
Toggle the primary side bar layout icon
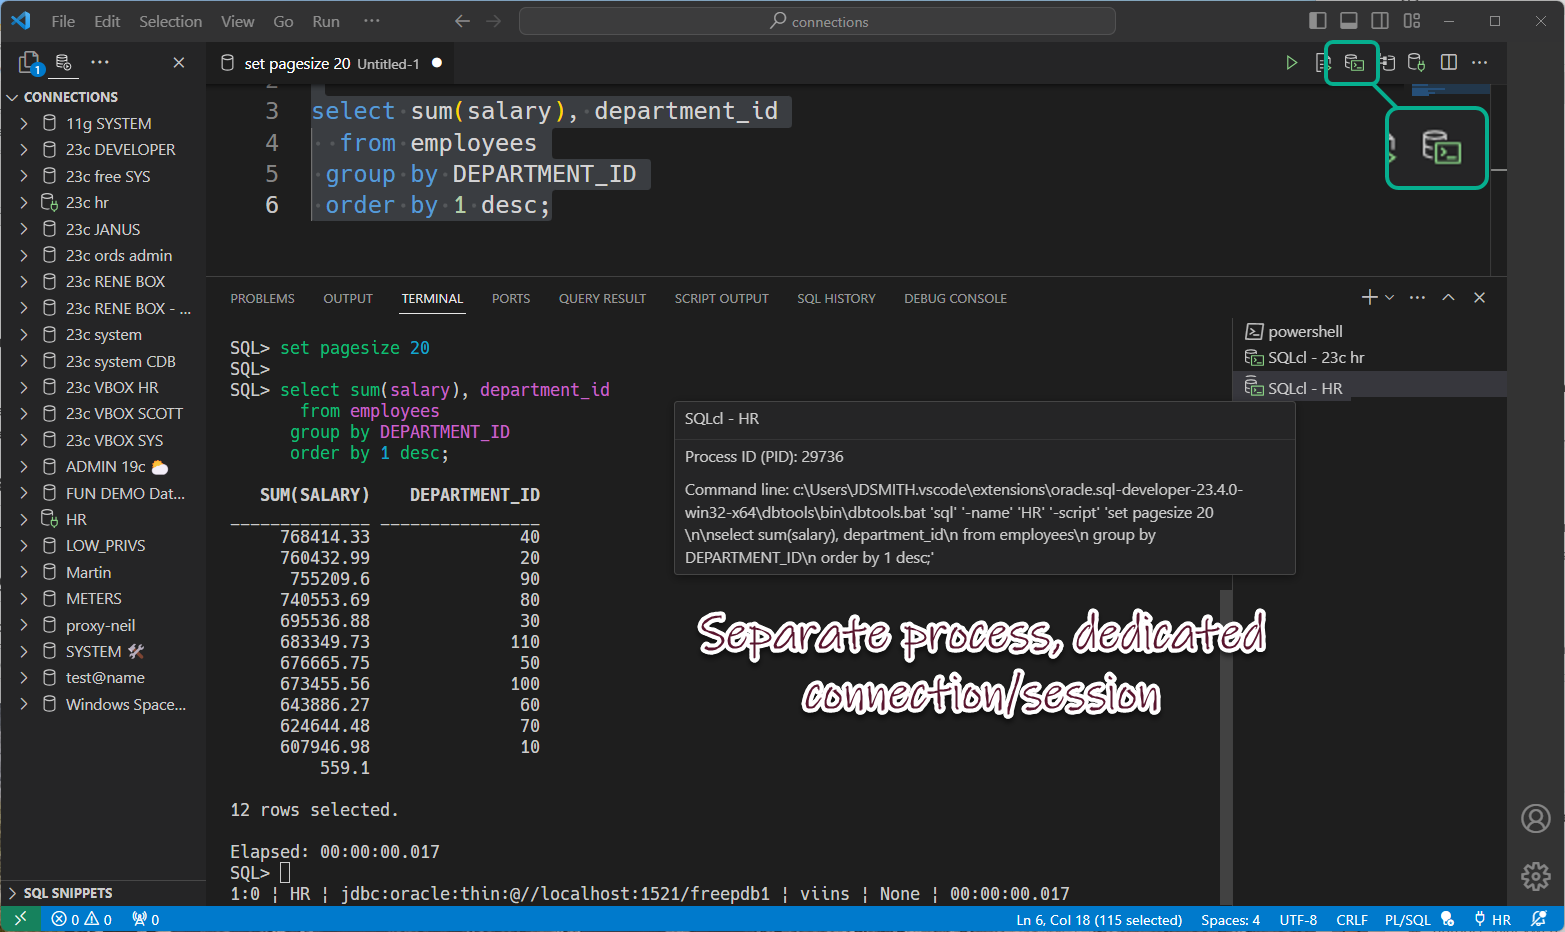[x=1318, y=21]
